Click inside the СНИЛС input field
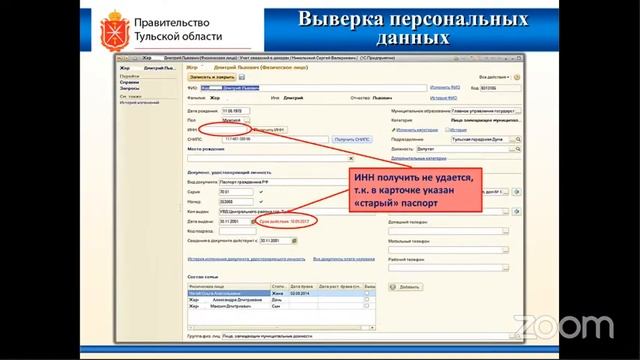 [275, 140]
